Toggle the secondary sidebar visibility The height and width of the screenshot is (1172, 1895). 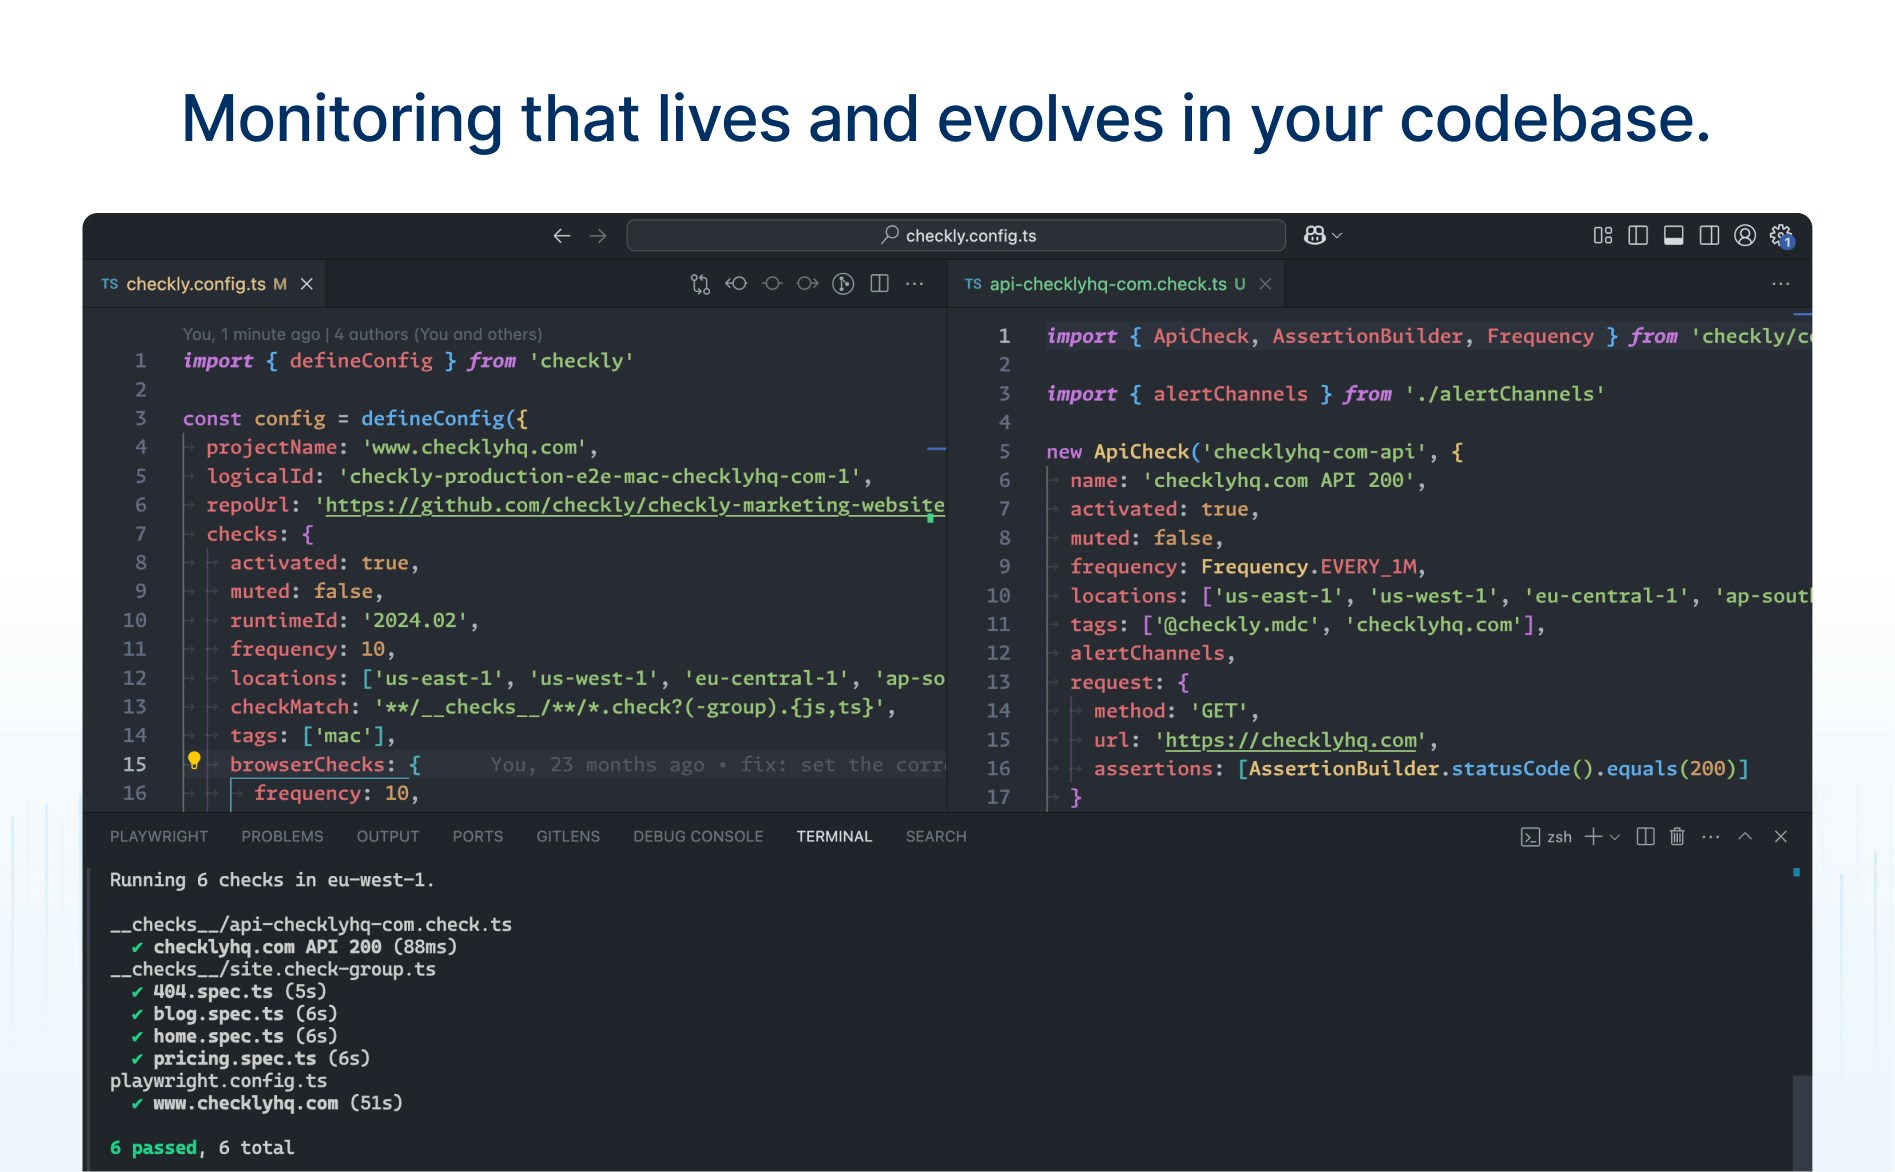pos(1709,235)
